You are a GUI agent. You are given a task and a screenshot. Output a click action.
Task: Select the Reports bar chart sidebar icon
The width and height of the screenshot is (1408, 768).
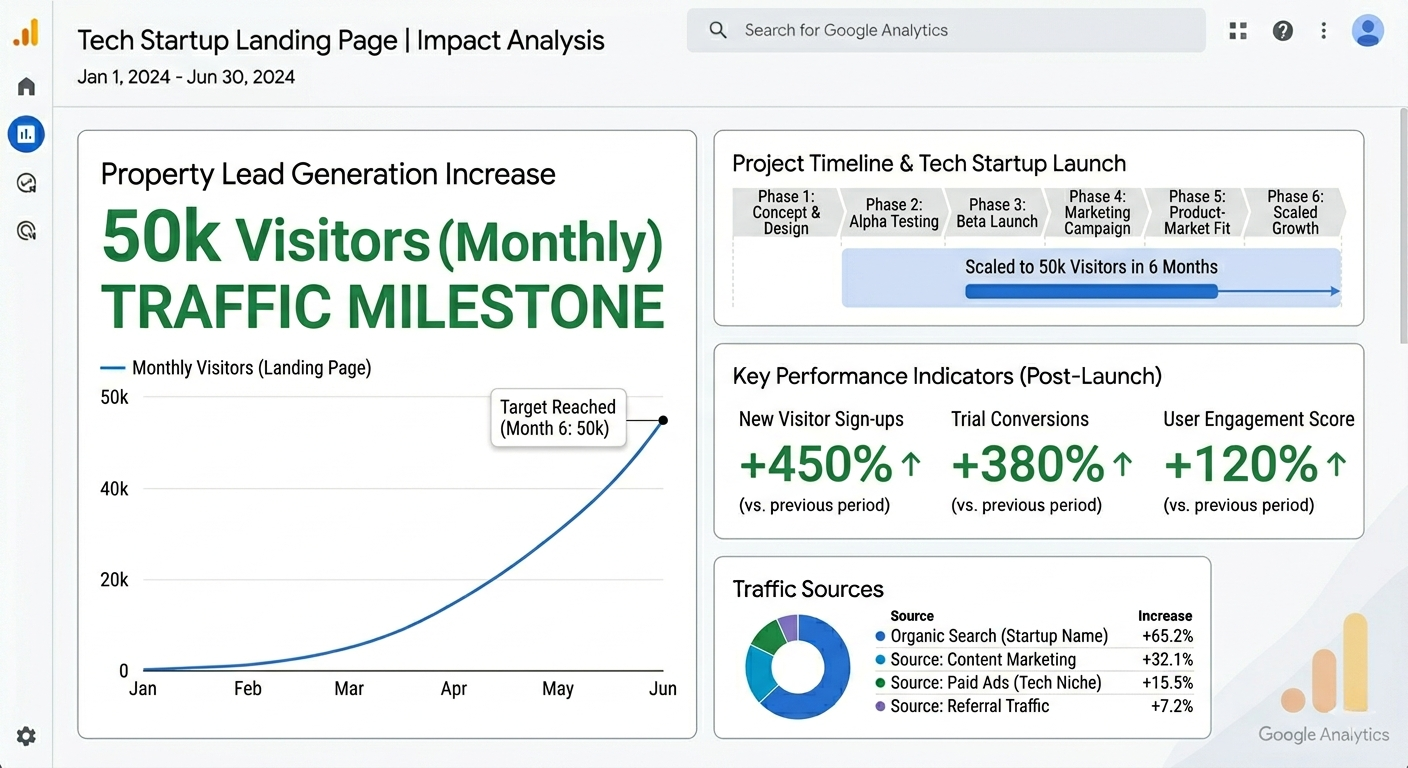pos(26,133)
